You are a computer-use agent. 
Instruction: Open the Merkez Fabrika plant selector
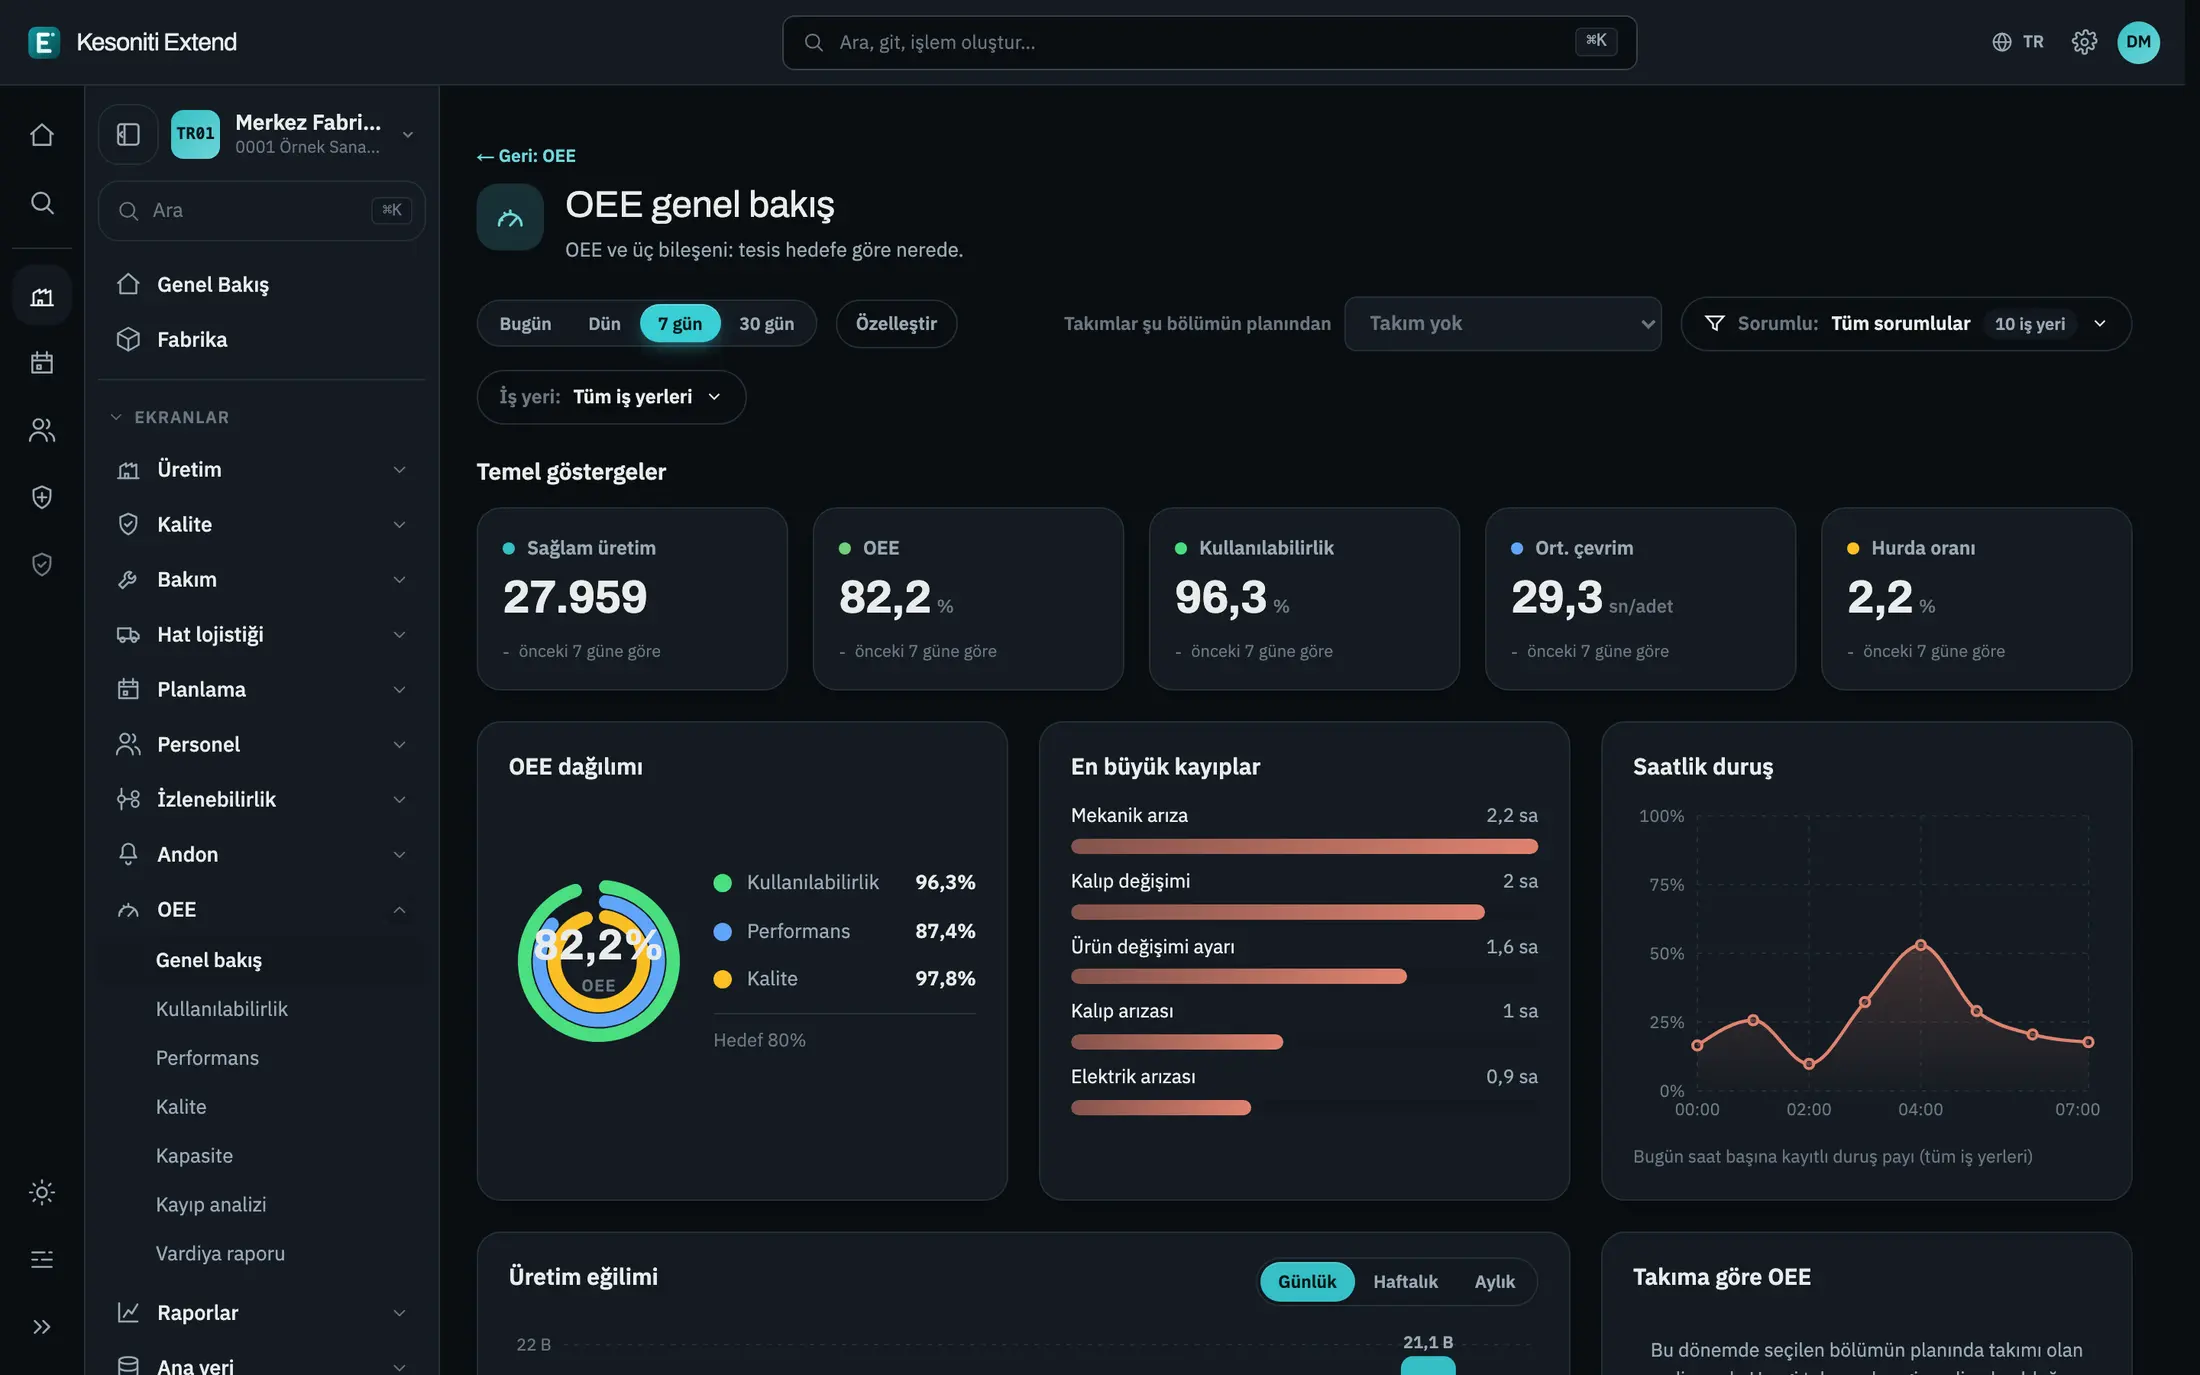point(294,134)
